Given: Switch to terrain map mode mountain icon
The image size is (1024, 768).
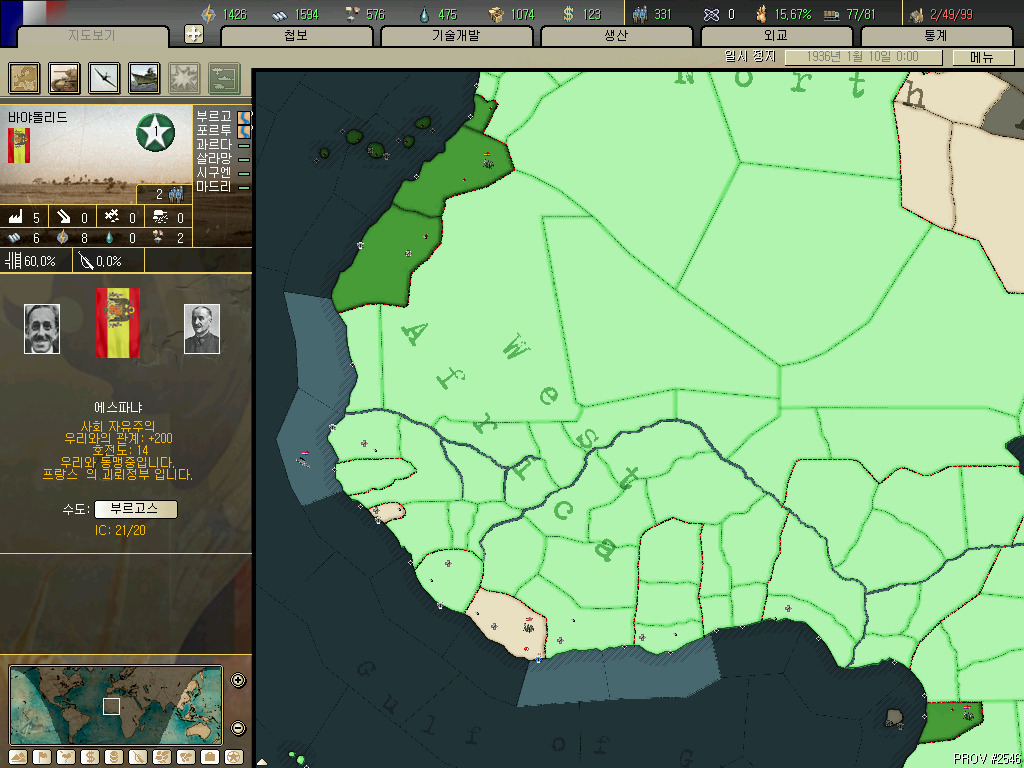Looking at the screenshot, I should [18, 757].
